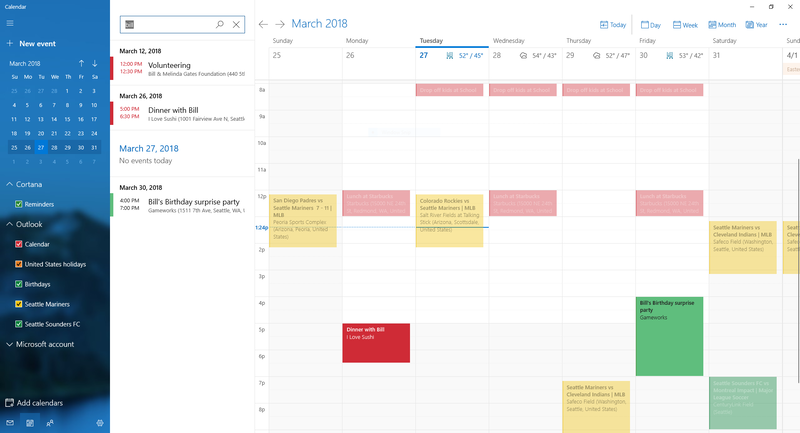
Task: Switch to Day view
Action: point(651,24)
